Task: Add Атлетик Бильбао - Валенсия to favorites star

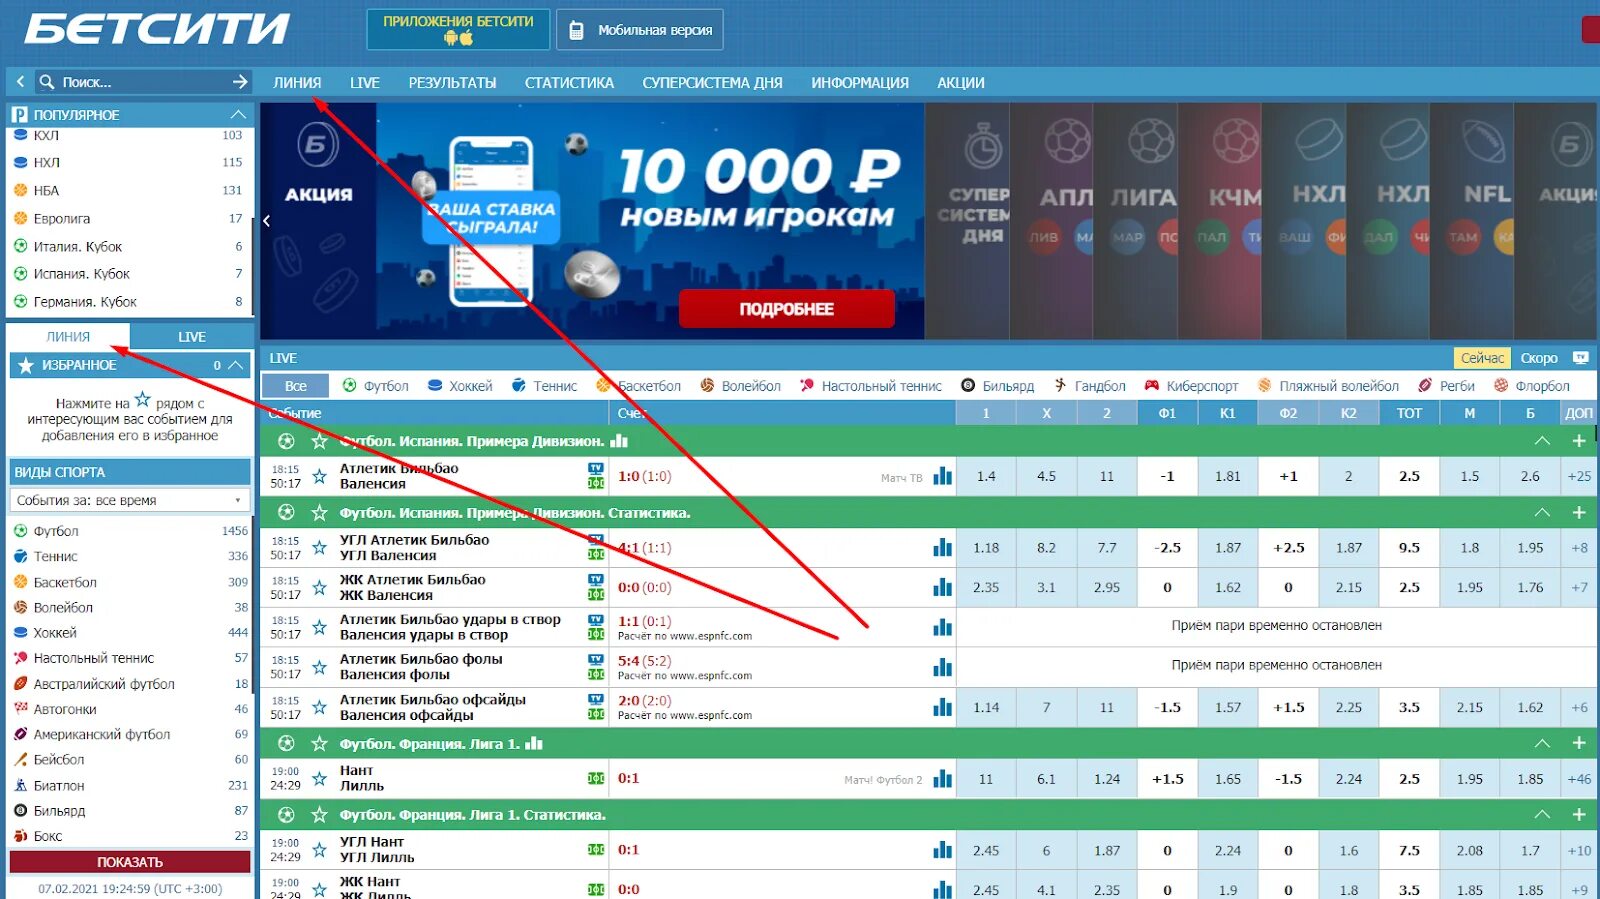Action: [319, 476]
